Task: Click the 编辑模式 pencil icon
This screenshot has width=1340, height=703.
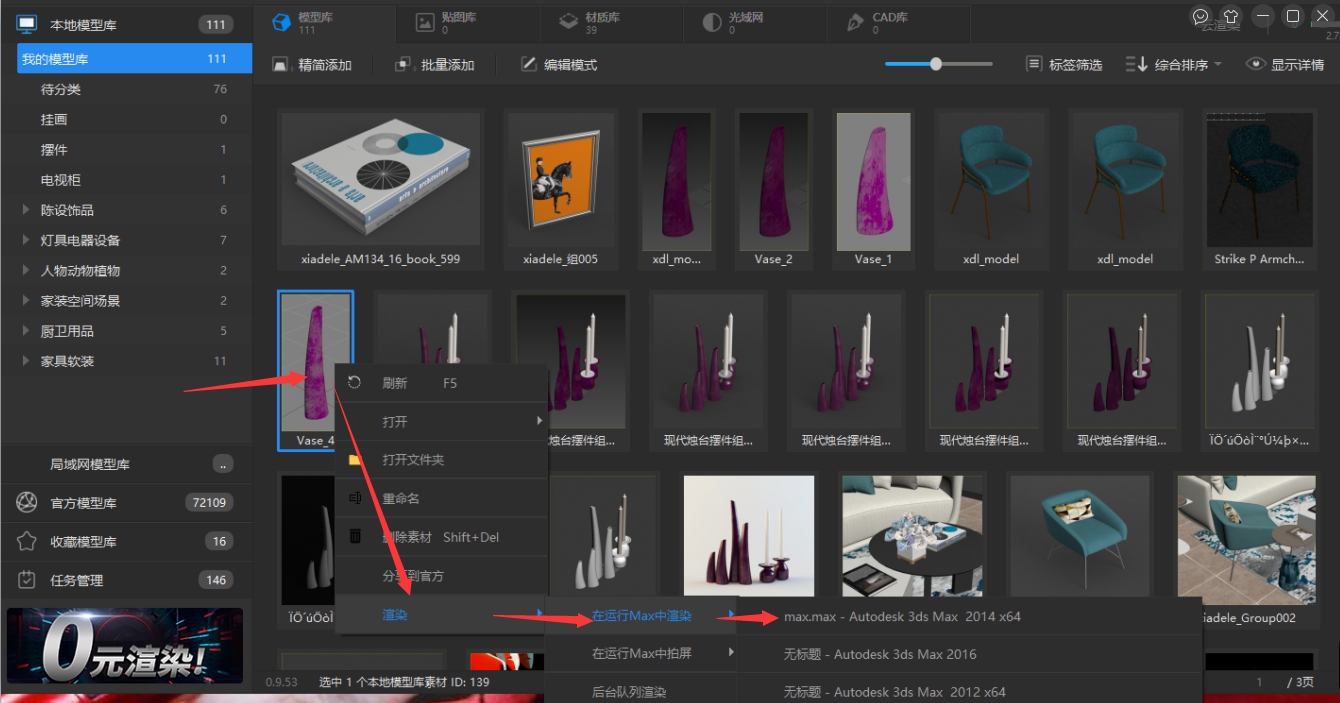Action: 529,64
